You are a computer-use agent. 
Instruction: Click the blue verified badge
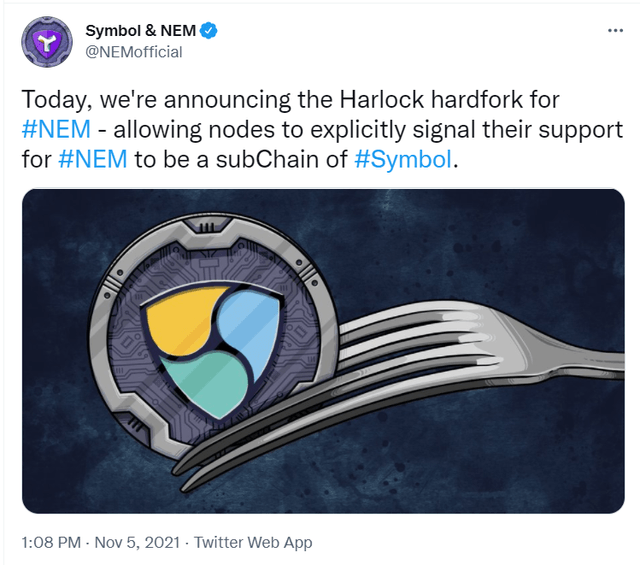coord(208,31)
